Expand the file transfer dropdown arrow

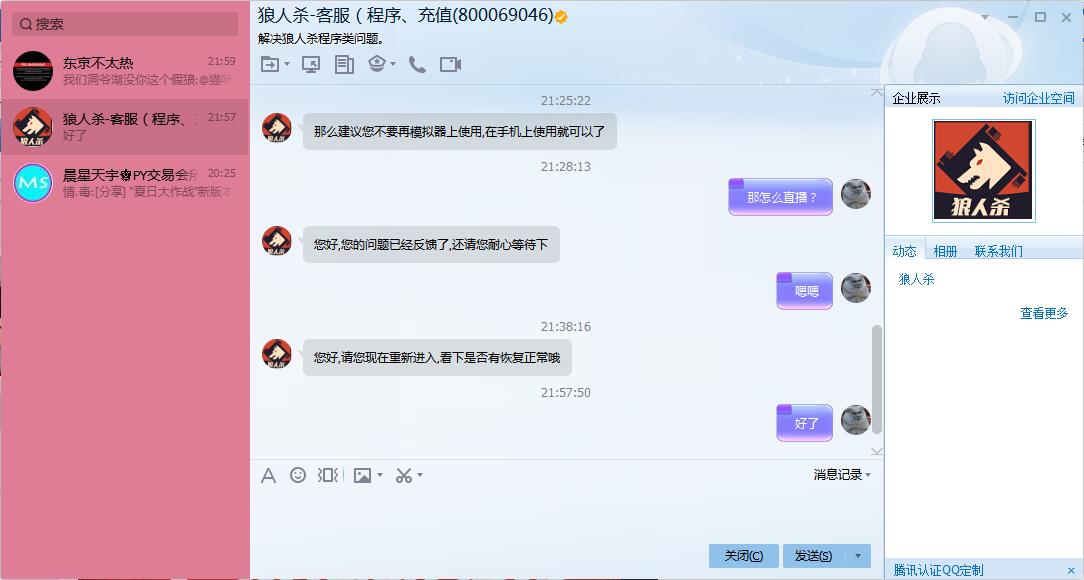[287, 64]
